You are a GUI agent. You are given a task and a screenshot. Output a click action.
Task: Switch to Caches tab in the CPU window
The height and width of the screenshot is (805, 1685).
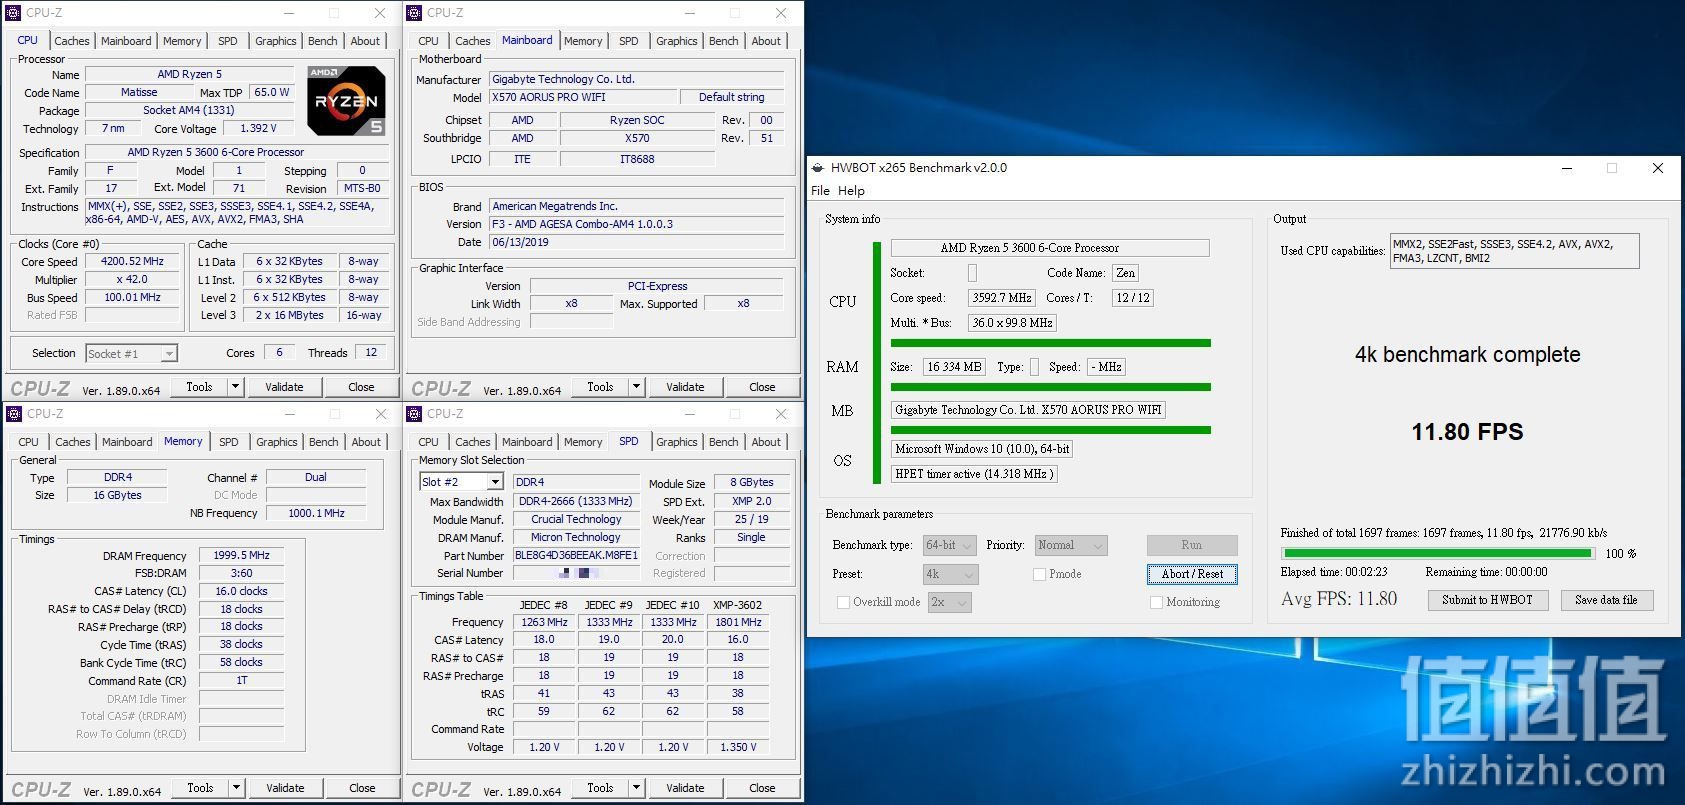coord(72,41)
